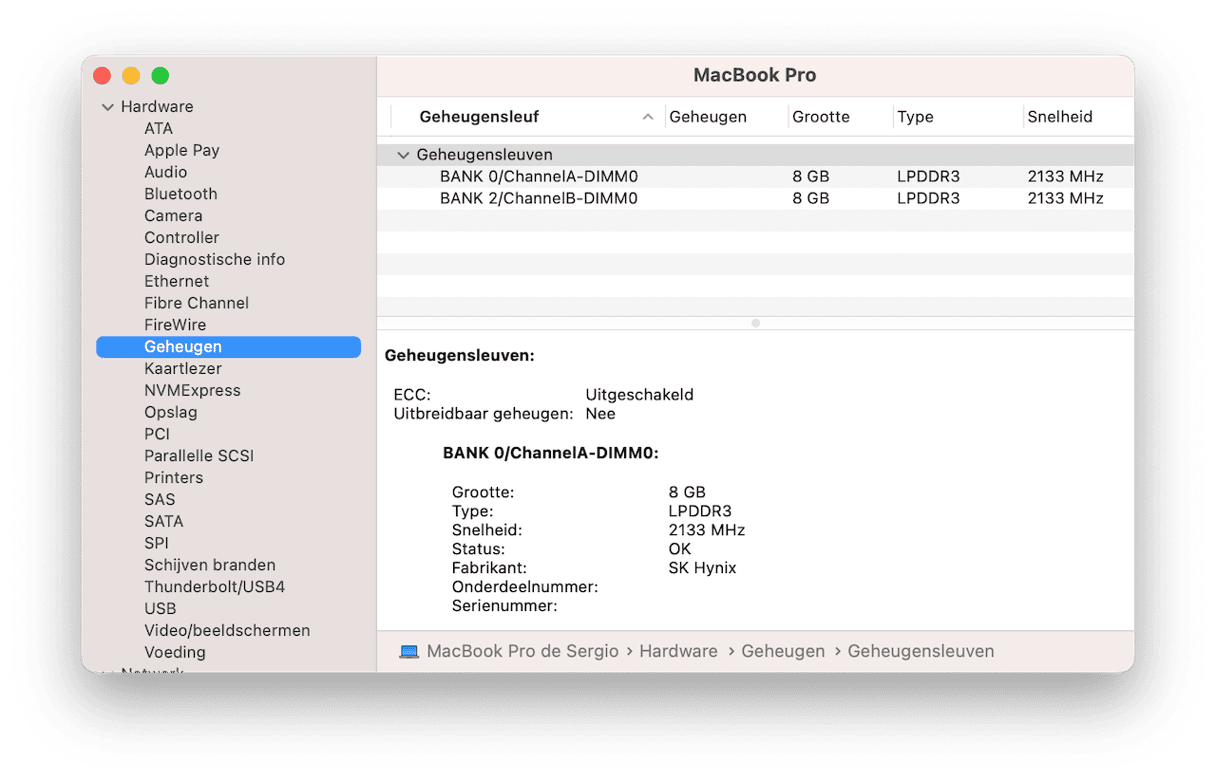The width and height of the screenshot is (1216, 780).
Task: Select Bluetooth in the sidebar
Action: [180, 194]
